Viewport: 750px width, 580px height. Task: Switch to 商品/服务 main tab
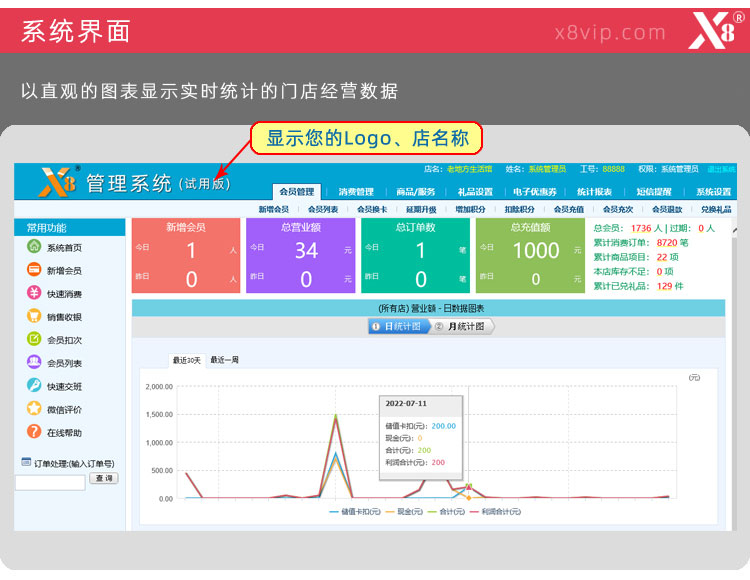pyautogui.click(x=415, y=192)
